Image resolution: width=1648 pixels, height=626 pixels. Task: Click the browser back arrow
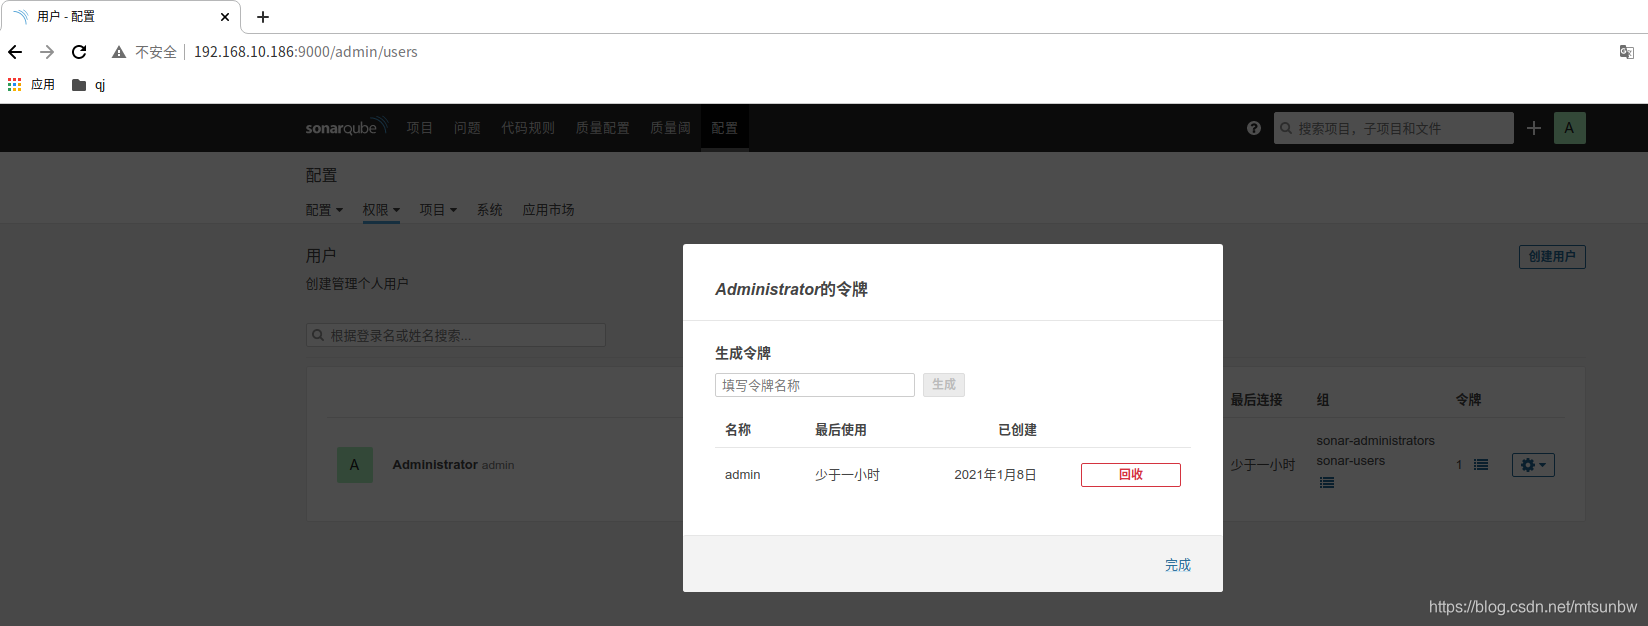click(x=15, y=52)
